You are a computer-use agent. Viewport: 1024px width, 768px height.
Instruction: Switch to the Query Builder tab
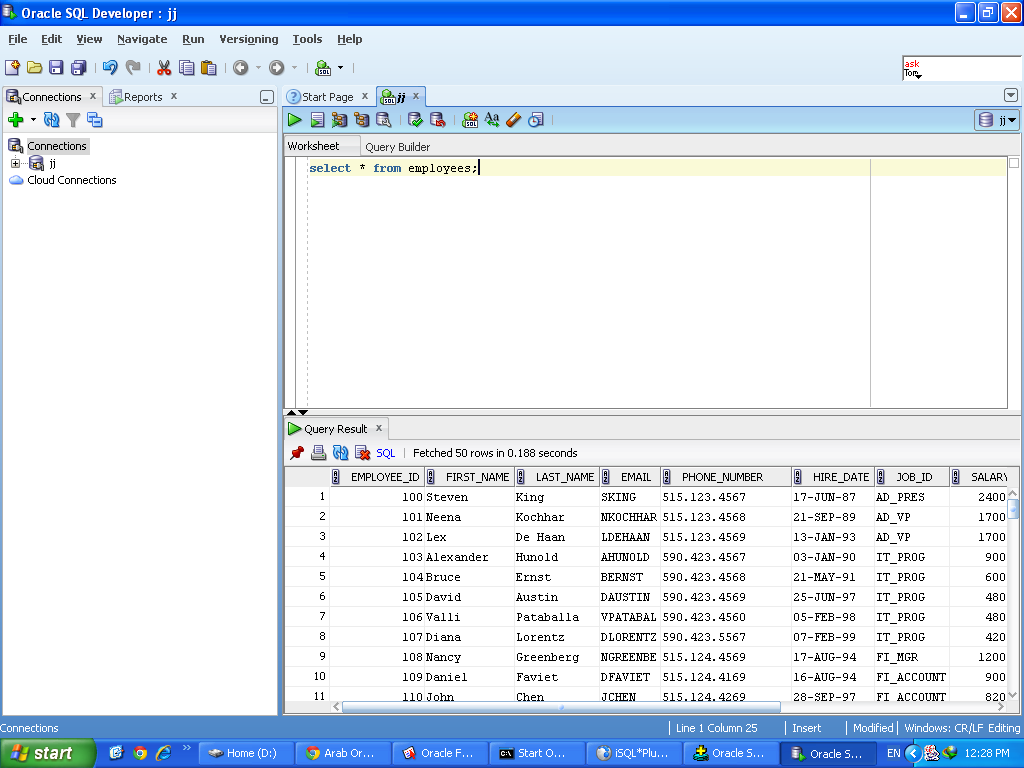tap(397, 147)
